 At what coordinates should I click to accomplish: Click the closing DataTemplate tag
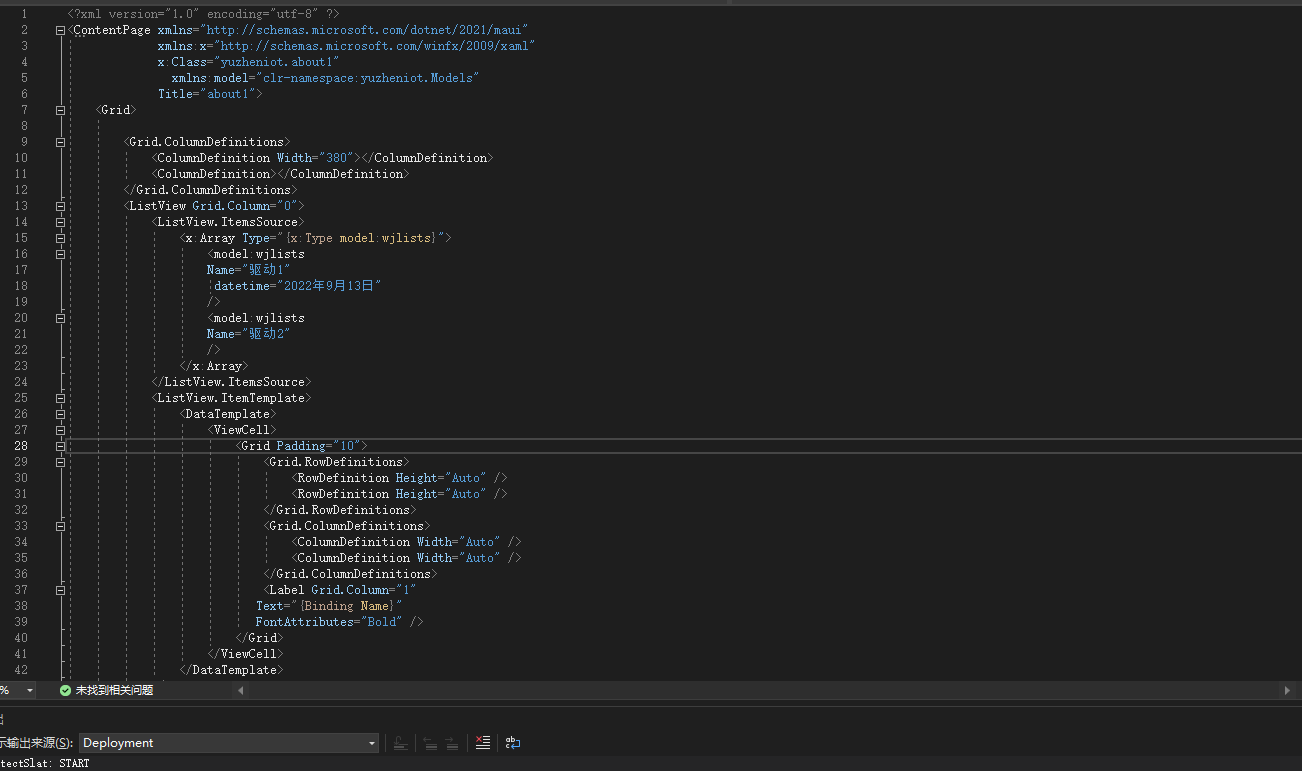tap(231, 670)
